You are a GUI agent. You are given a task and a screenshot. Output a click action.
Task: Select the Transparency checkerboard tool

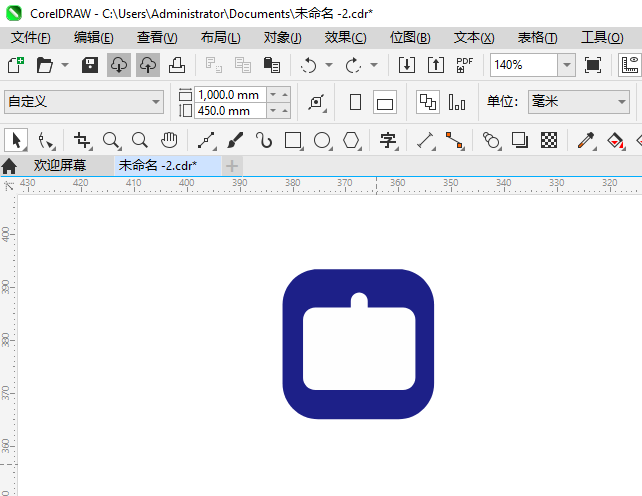pyautogui.click(x=549, y=140)
